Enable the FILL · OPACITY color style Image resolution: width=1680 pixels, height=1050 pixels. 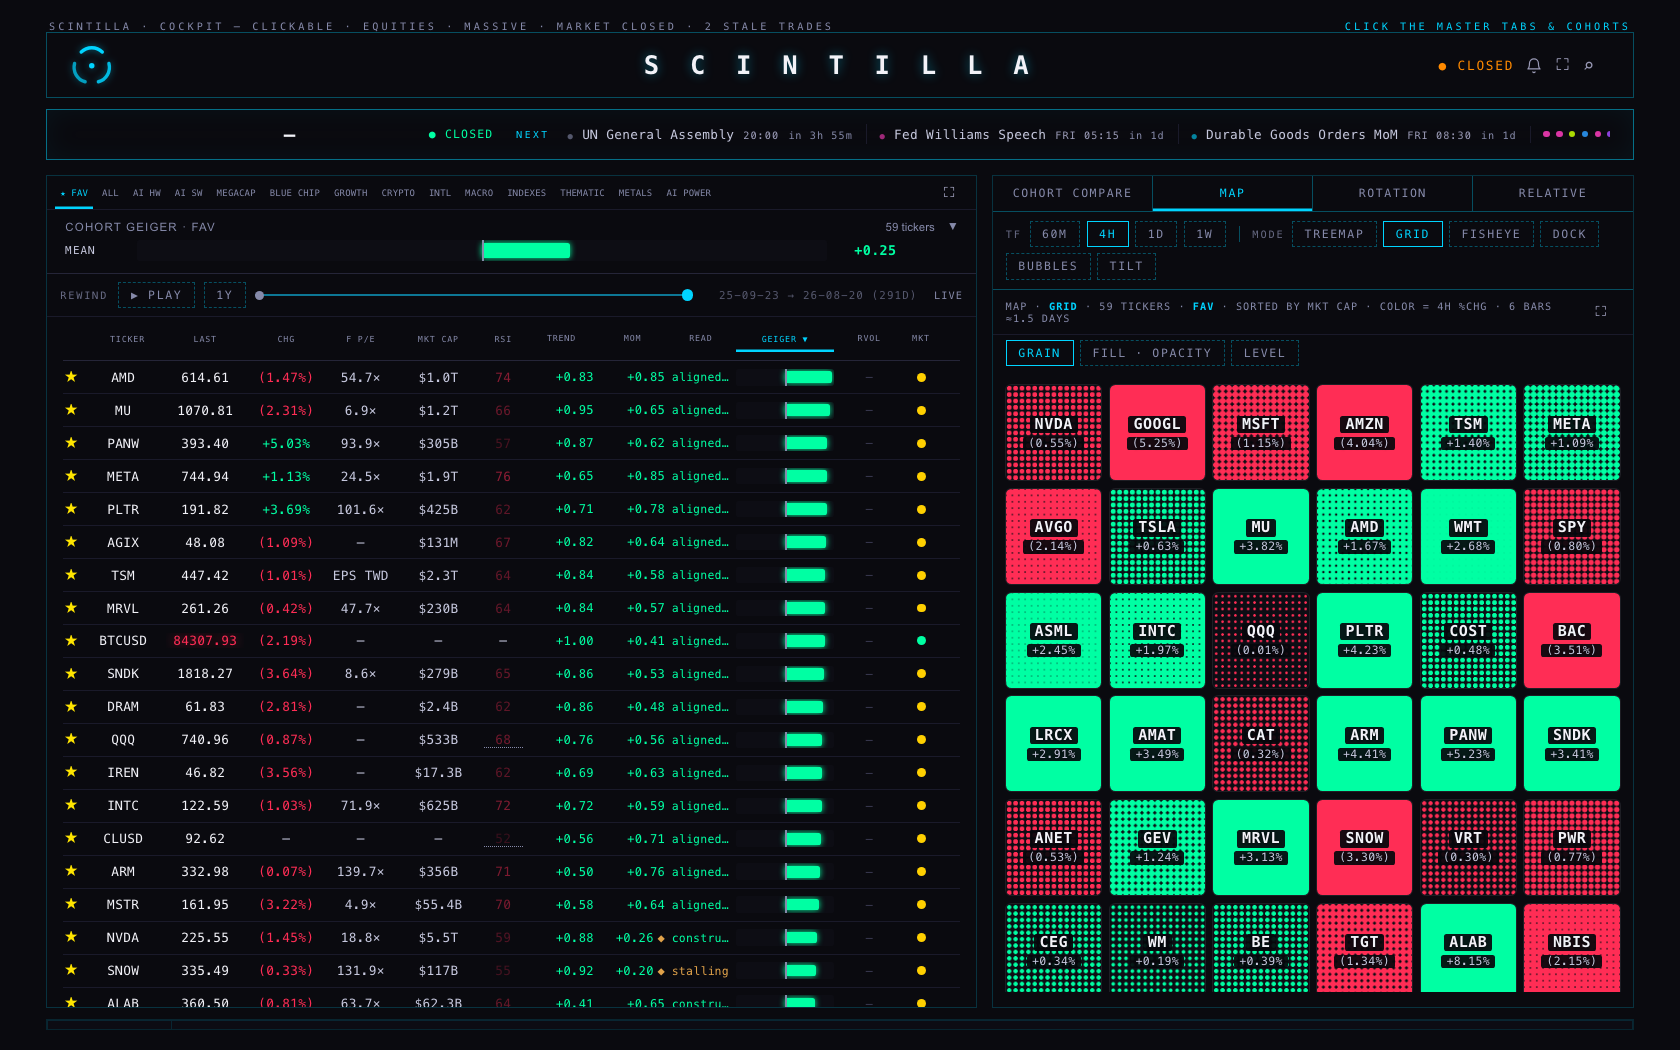(x=1151, y=353)
